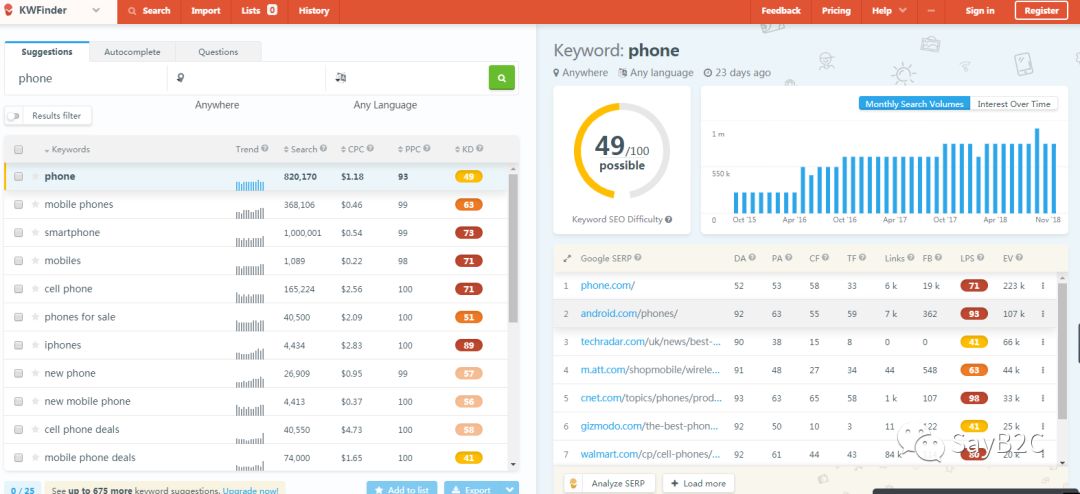The width and height of the screenshot is (1080, 494).
Task: Star the 'iphones' keyword
Action: click(34, 345)
